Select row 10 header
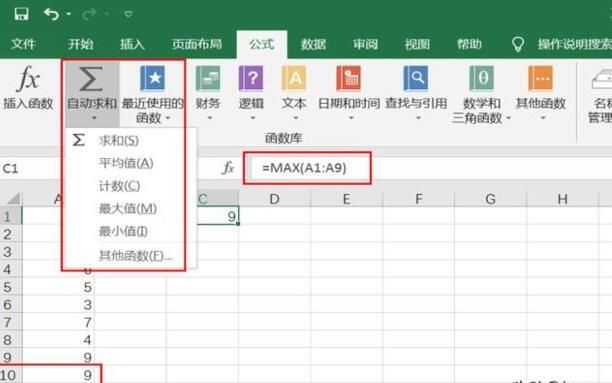The width and height of the screenshot is (612, 383). coord(11,375)
